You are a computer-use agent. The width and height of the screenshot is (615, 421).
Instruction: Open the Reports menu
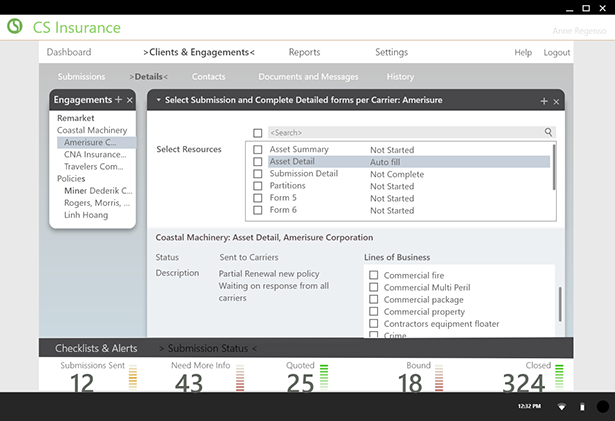[x=304, y=52]
